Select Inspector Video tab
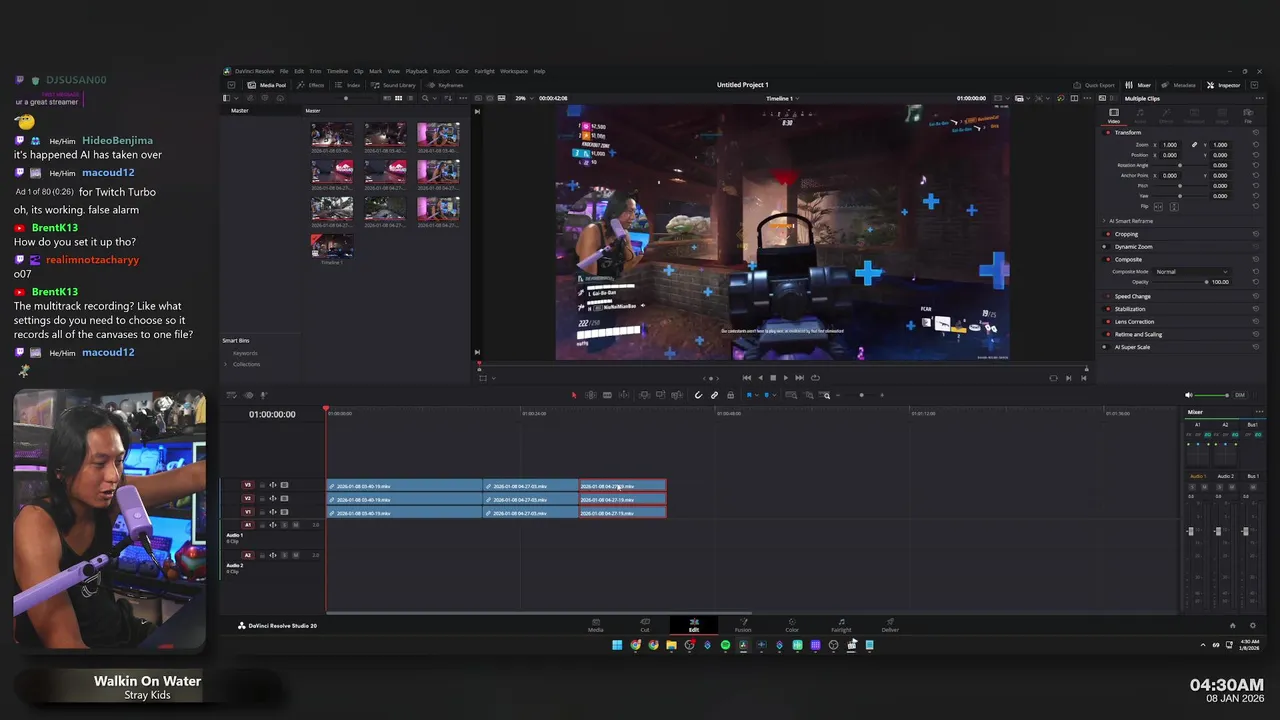 (1114, 115)
